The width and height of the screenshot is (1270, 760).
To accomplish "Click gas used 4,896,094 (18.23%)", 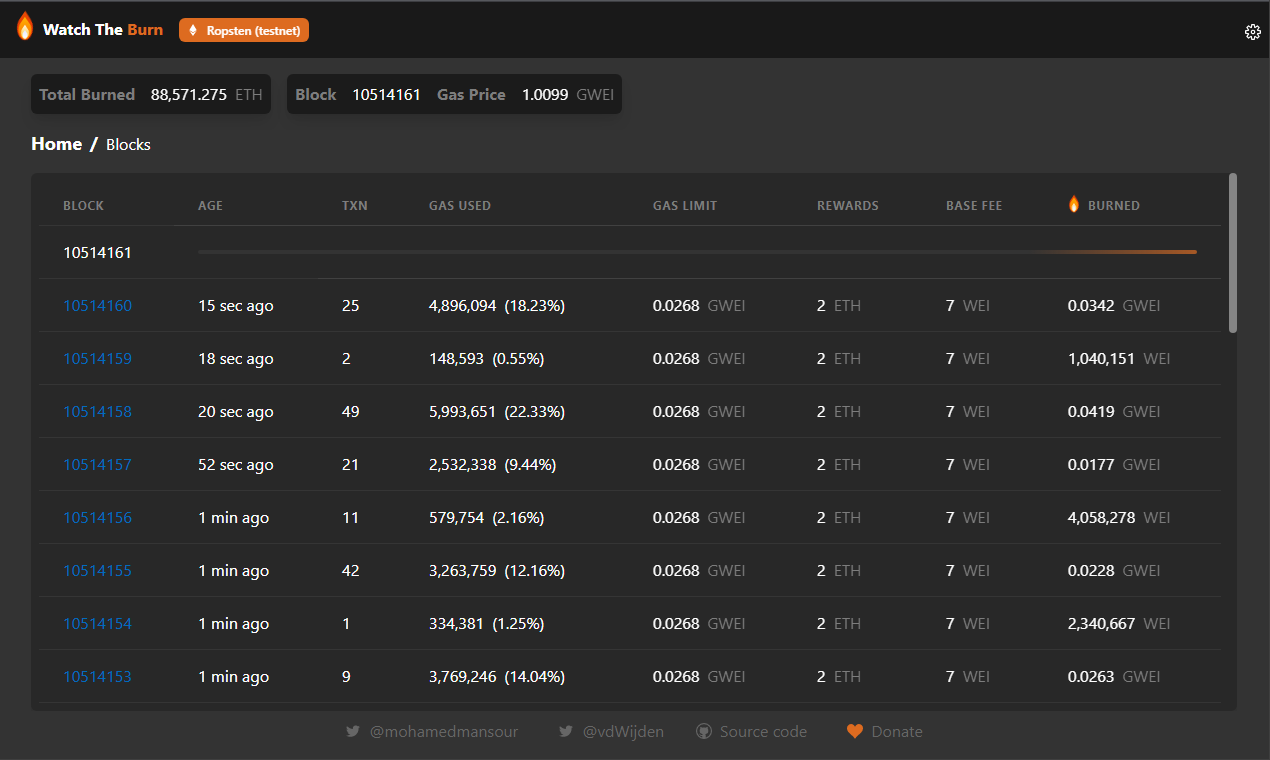I will 497,306.
